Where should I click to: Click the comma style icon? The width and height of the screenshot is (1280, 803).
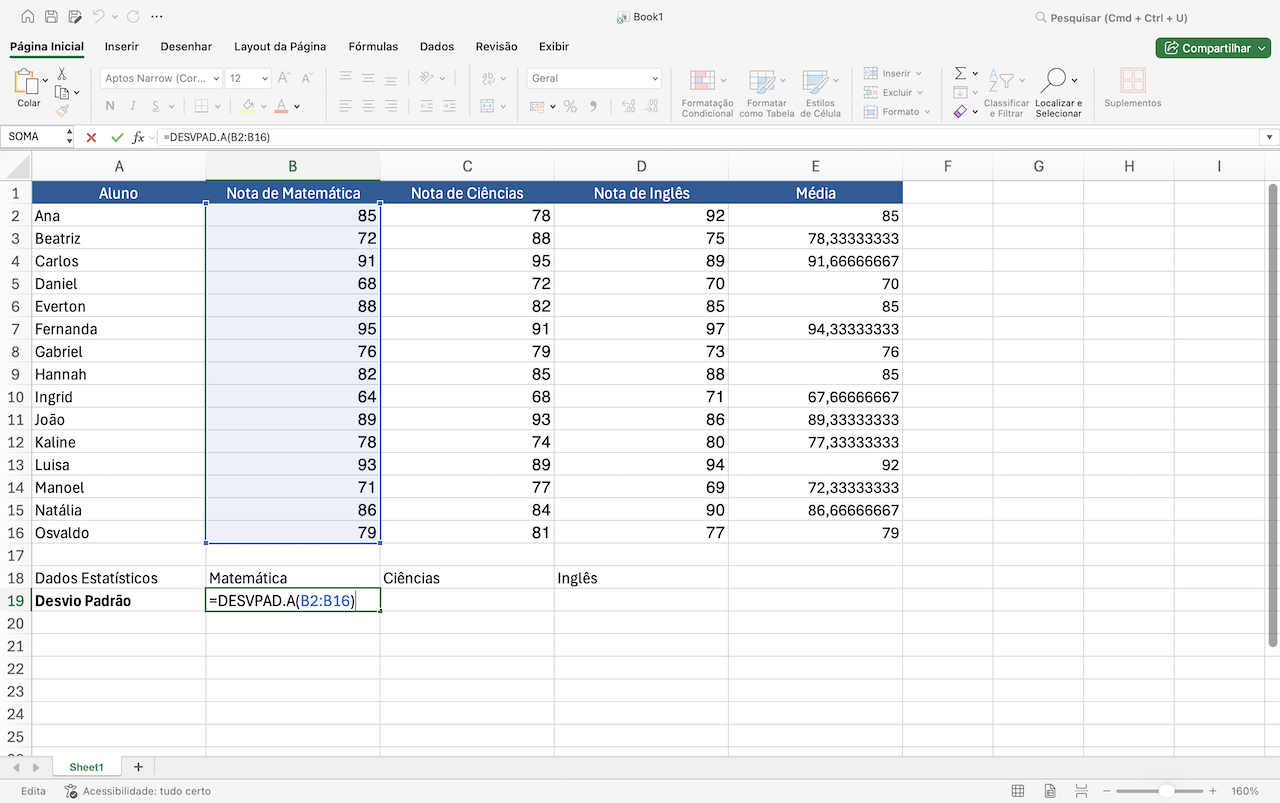pos(593,106)
